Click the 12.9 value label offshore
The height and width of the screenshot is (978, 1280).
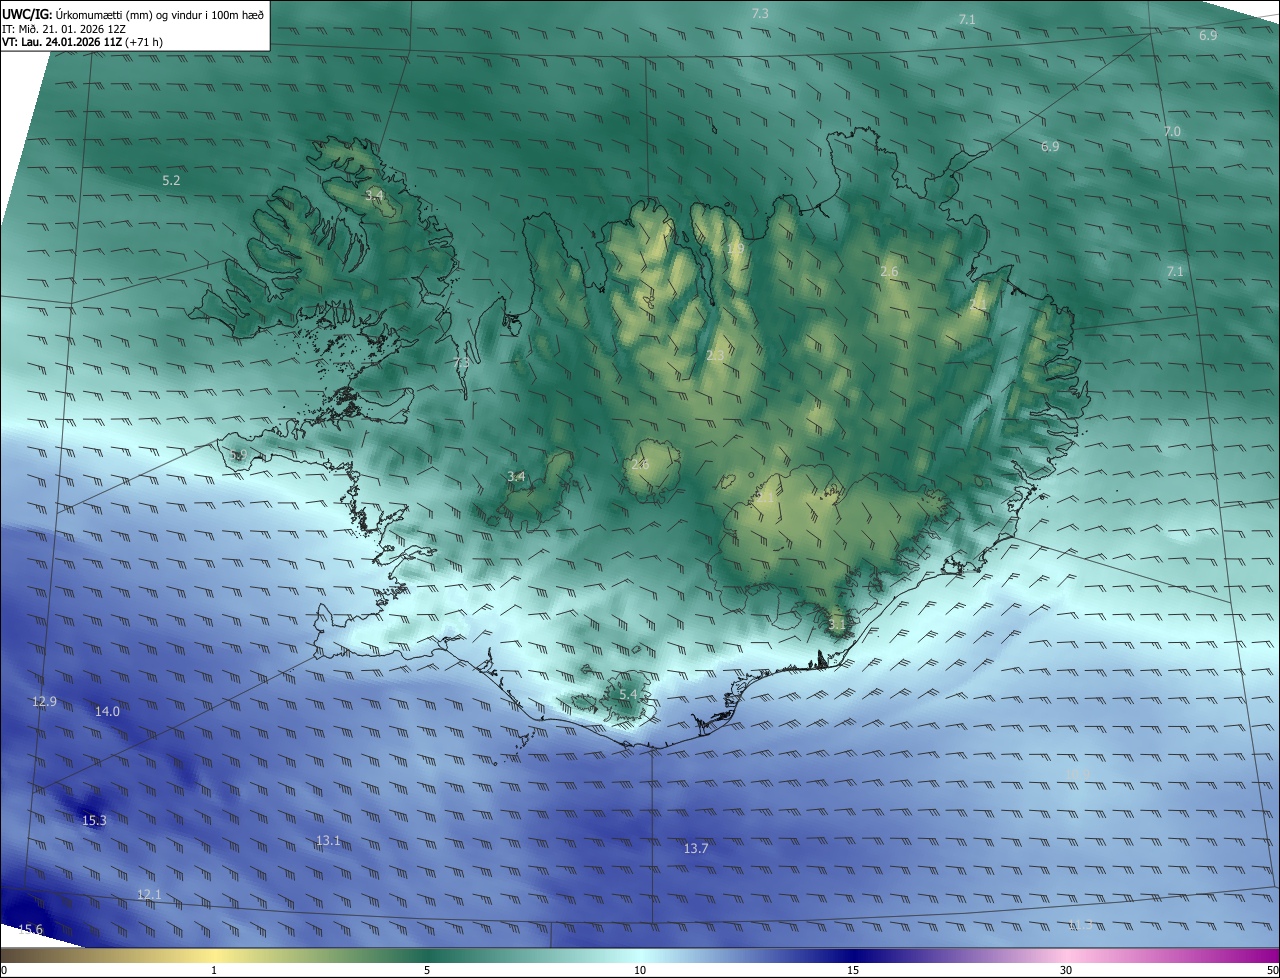pos(44,702)
